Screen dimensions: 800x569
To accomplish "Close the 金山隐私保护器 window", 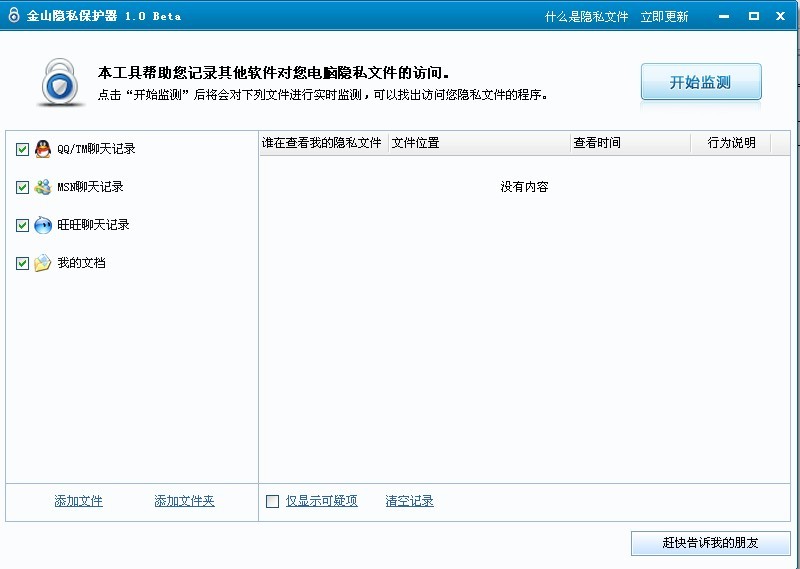I will [x=781, y=16].
